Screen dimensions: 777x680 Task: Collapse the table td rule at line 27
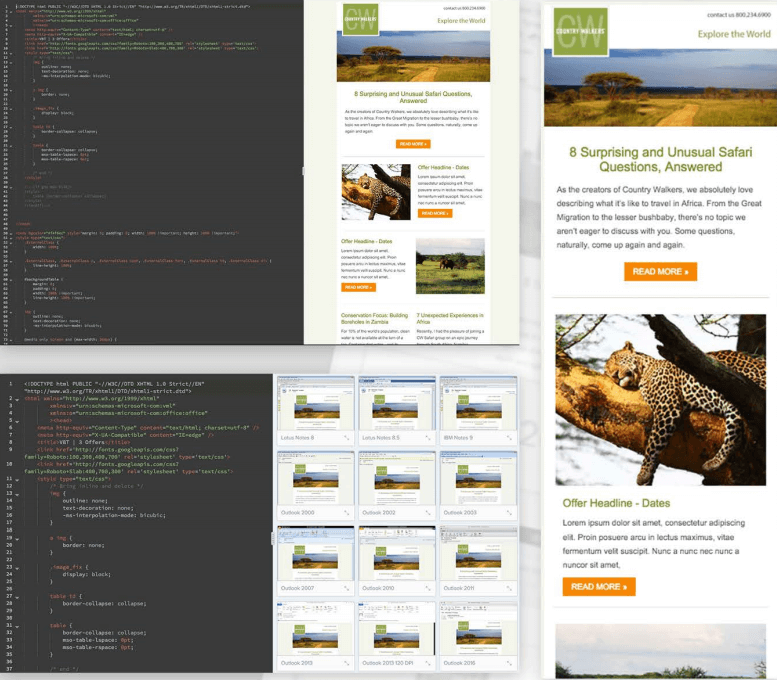click(19, 596)
